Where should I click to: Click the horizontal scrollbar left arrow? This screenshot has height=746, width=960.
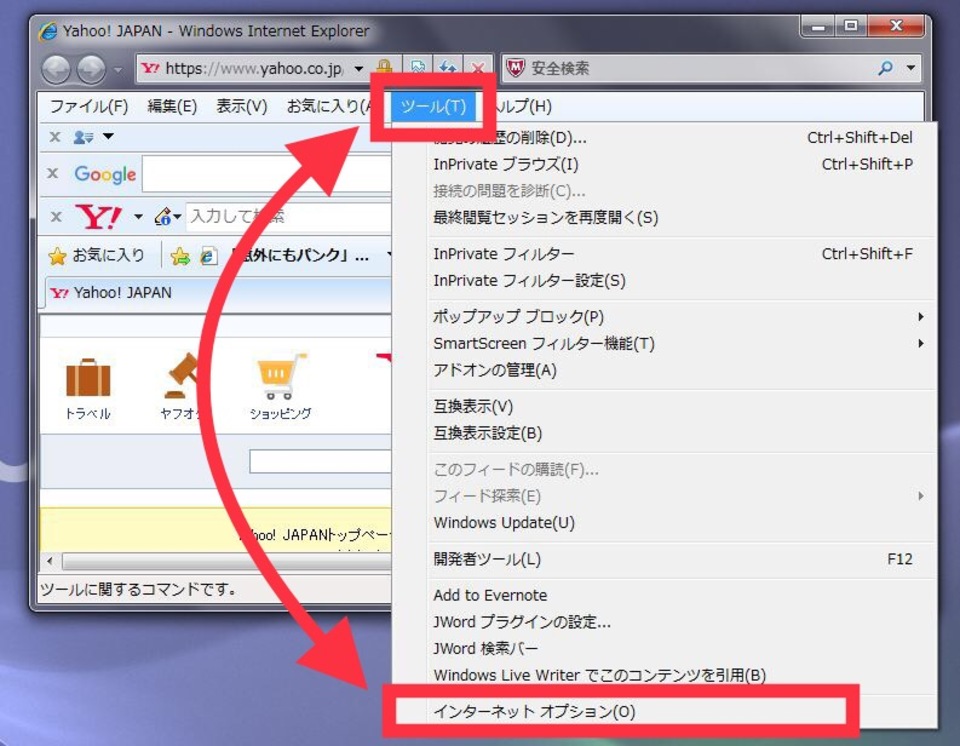[x=50, y=561]
